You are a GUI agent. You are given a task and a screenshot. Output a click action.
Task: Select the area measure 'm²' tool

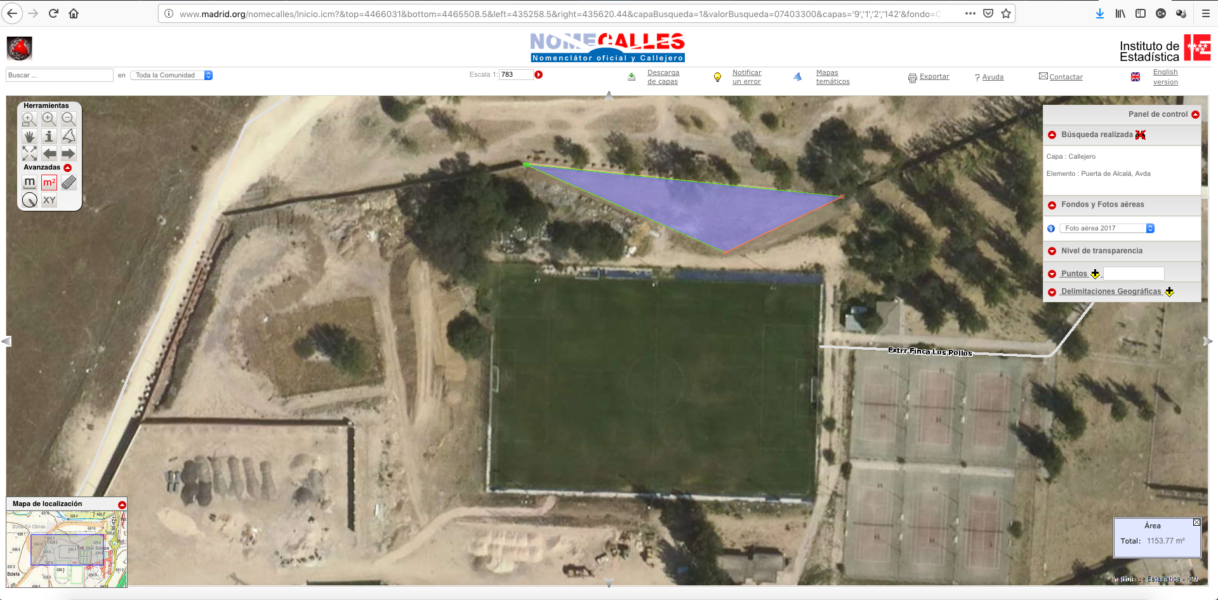point(49,182)
